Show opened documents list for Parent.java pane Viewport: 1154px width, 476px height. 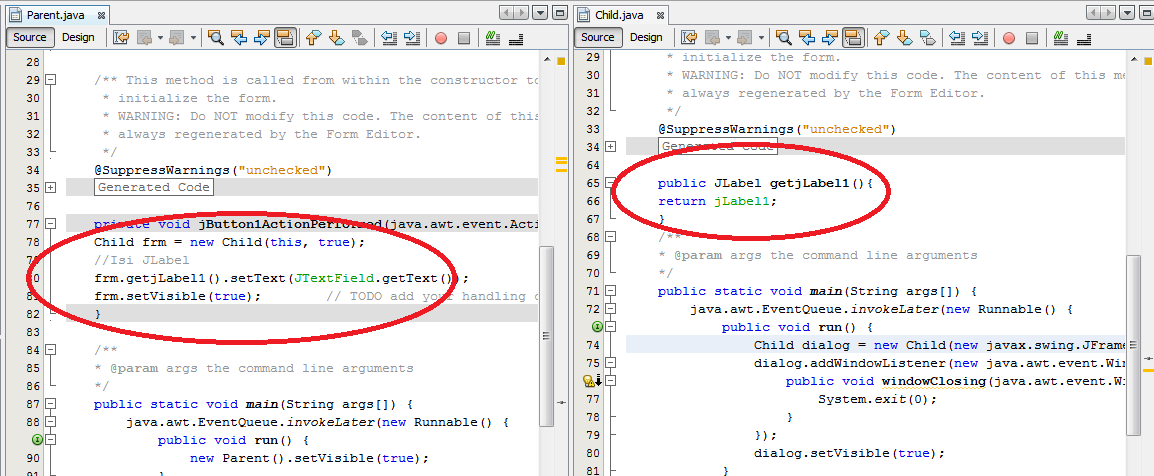pos(541,13)
